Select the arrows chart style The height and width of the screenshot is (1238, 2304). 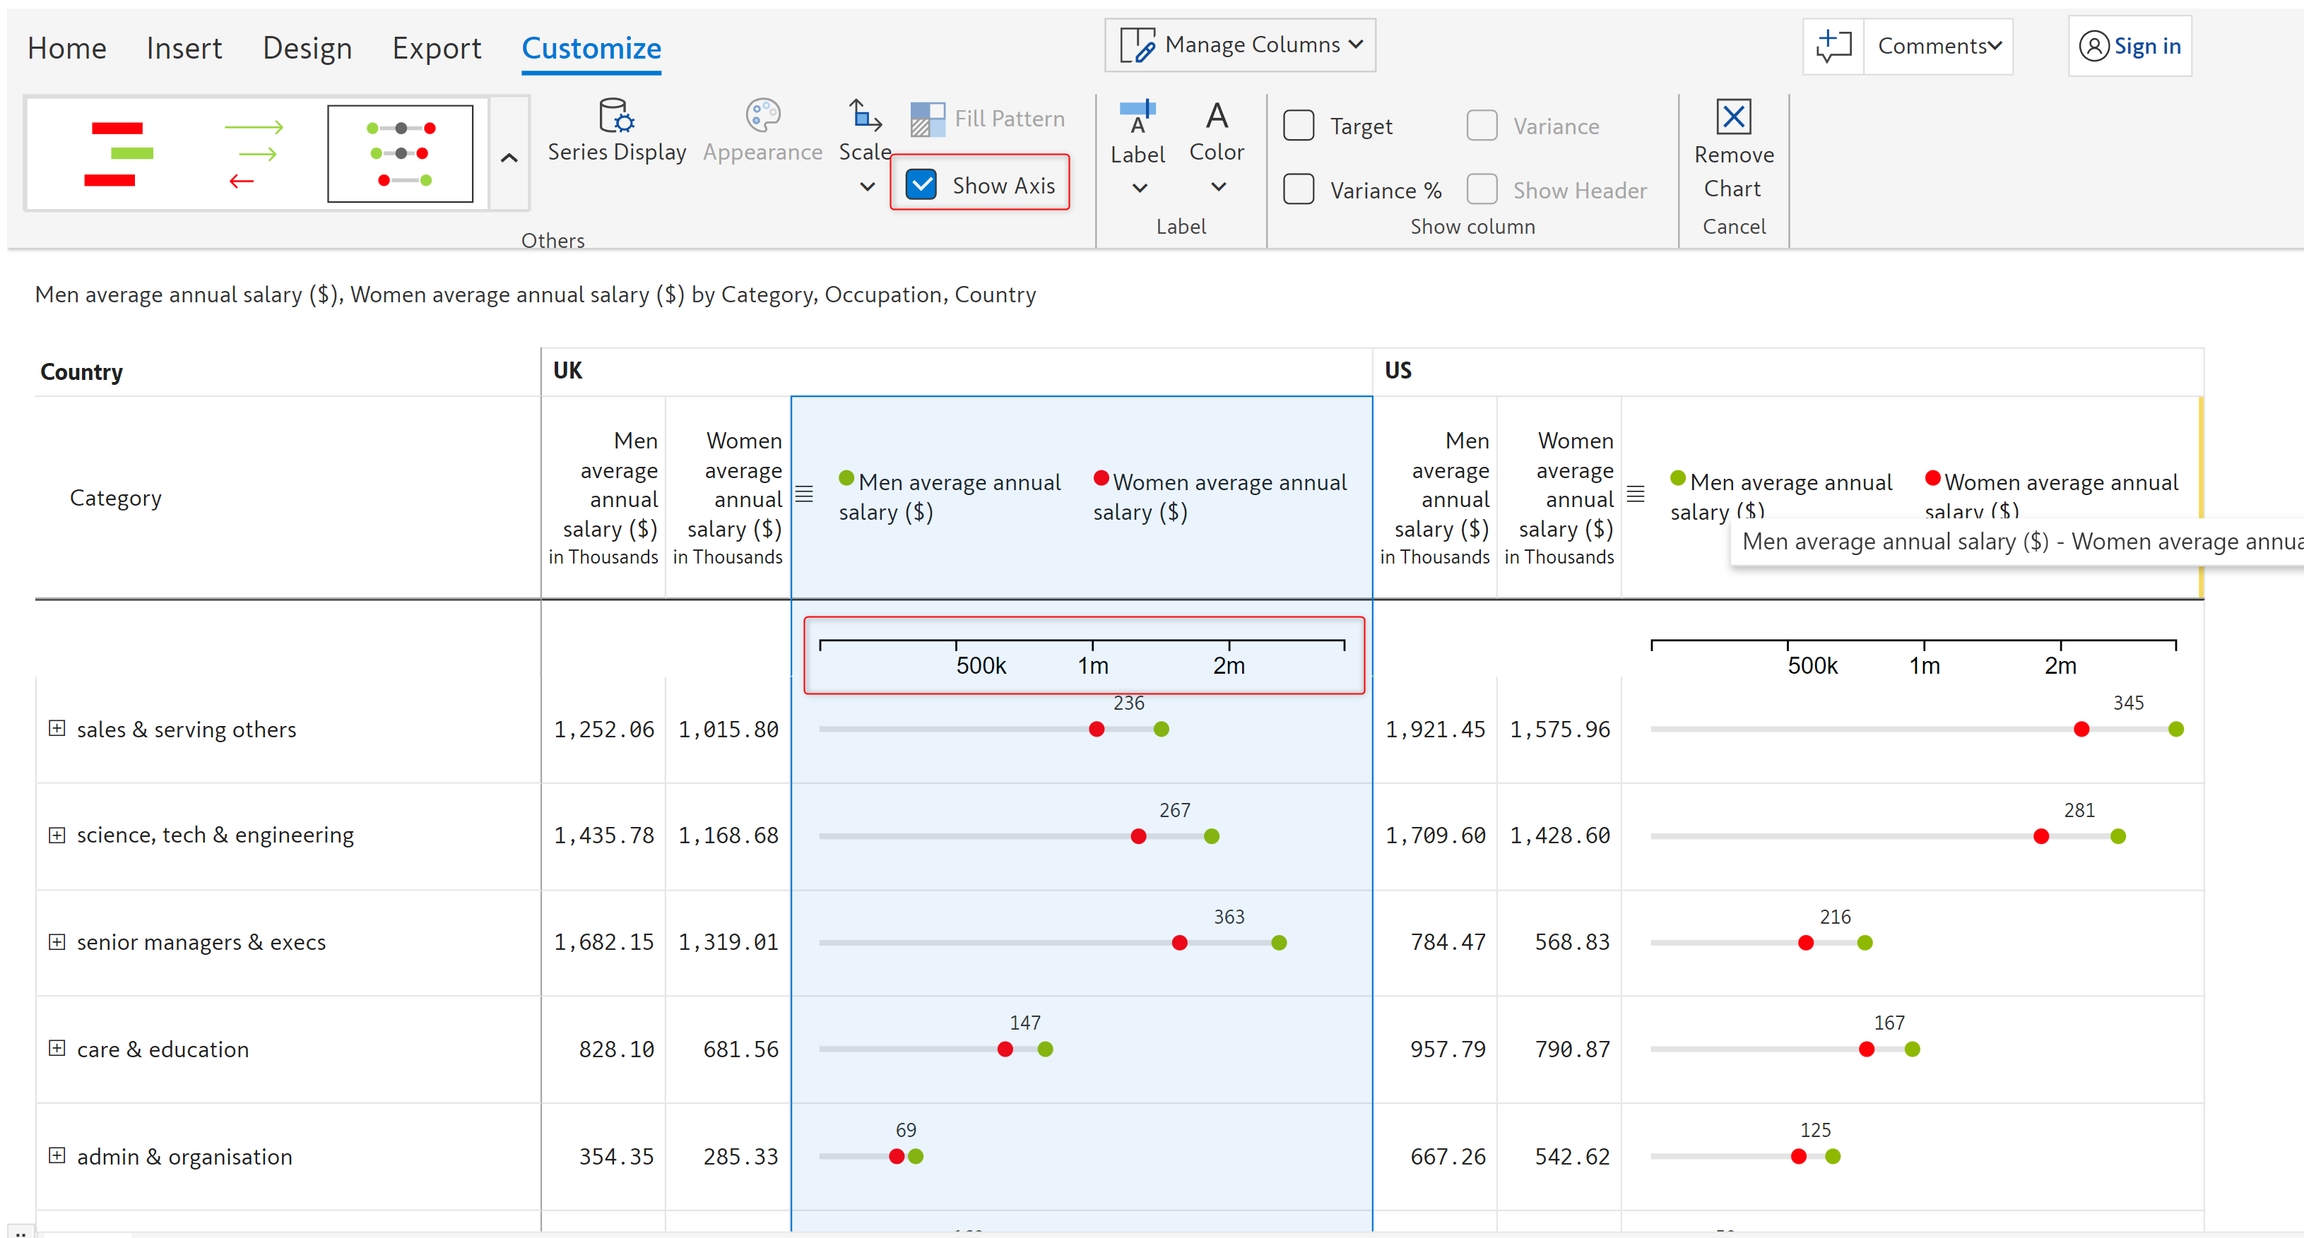253,154
